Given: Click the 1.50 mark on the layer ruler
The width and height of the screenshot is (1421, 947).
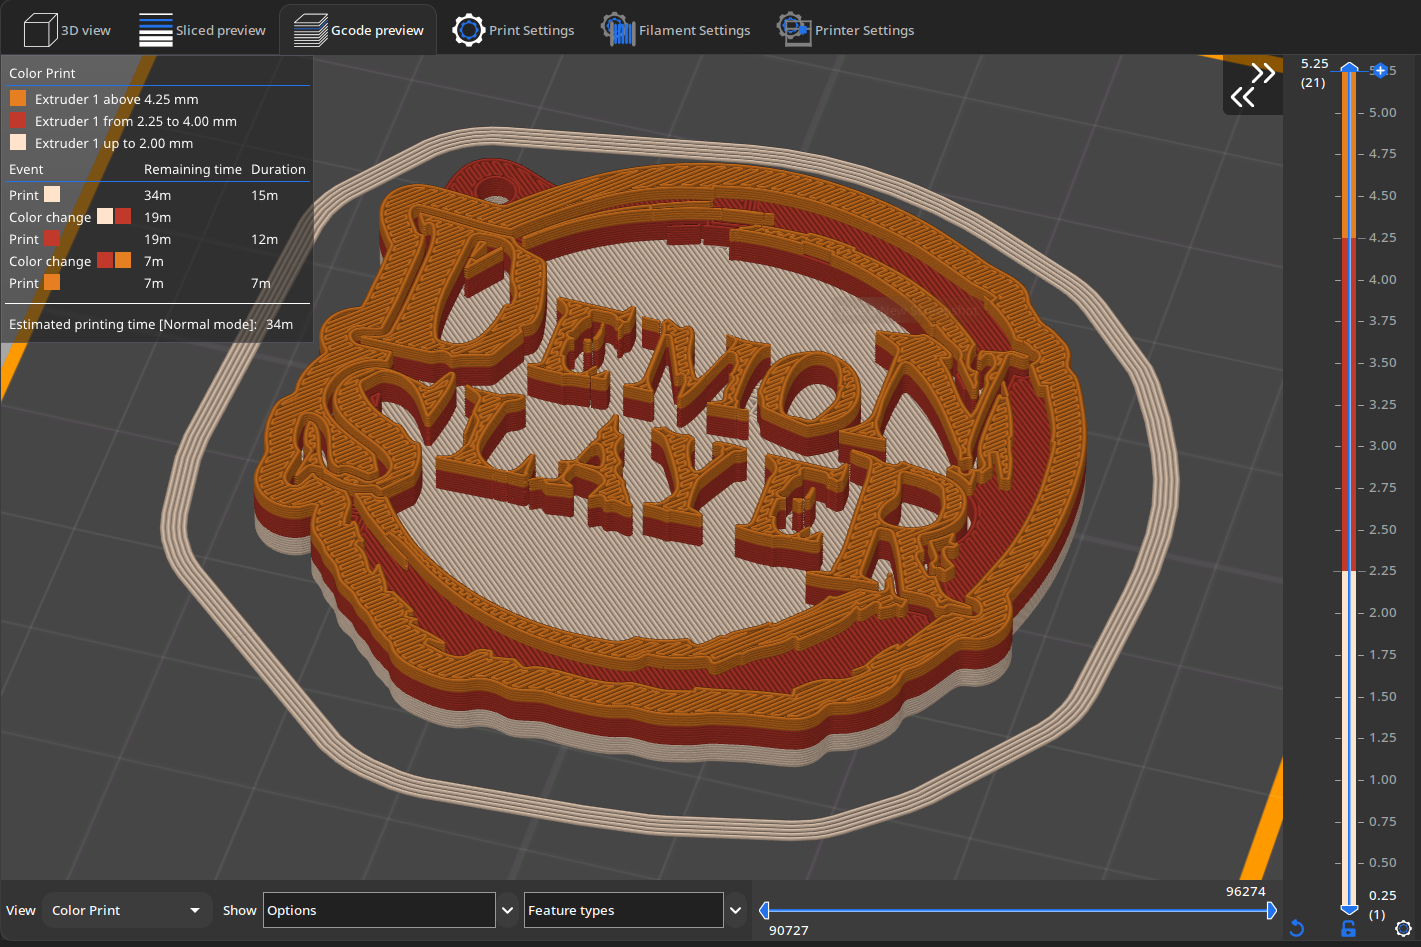Looking at the screenshot, I should click(x=1383, y=696).
